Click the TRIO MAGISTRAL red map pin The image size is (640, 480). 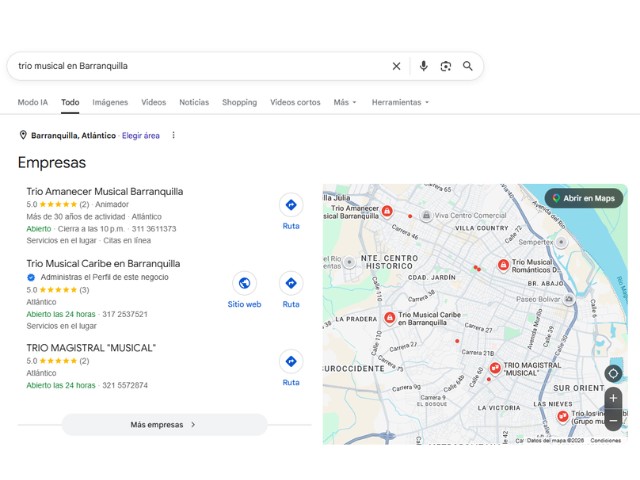tap(495, 368)
